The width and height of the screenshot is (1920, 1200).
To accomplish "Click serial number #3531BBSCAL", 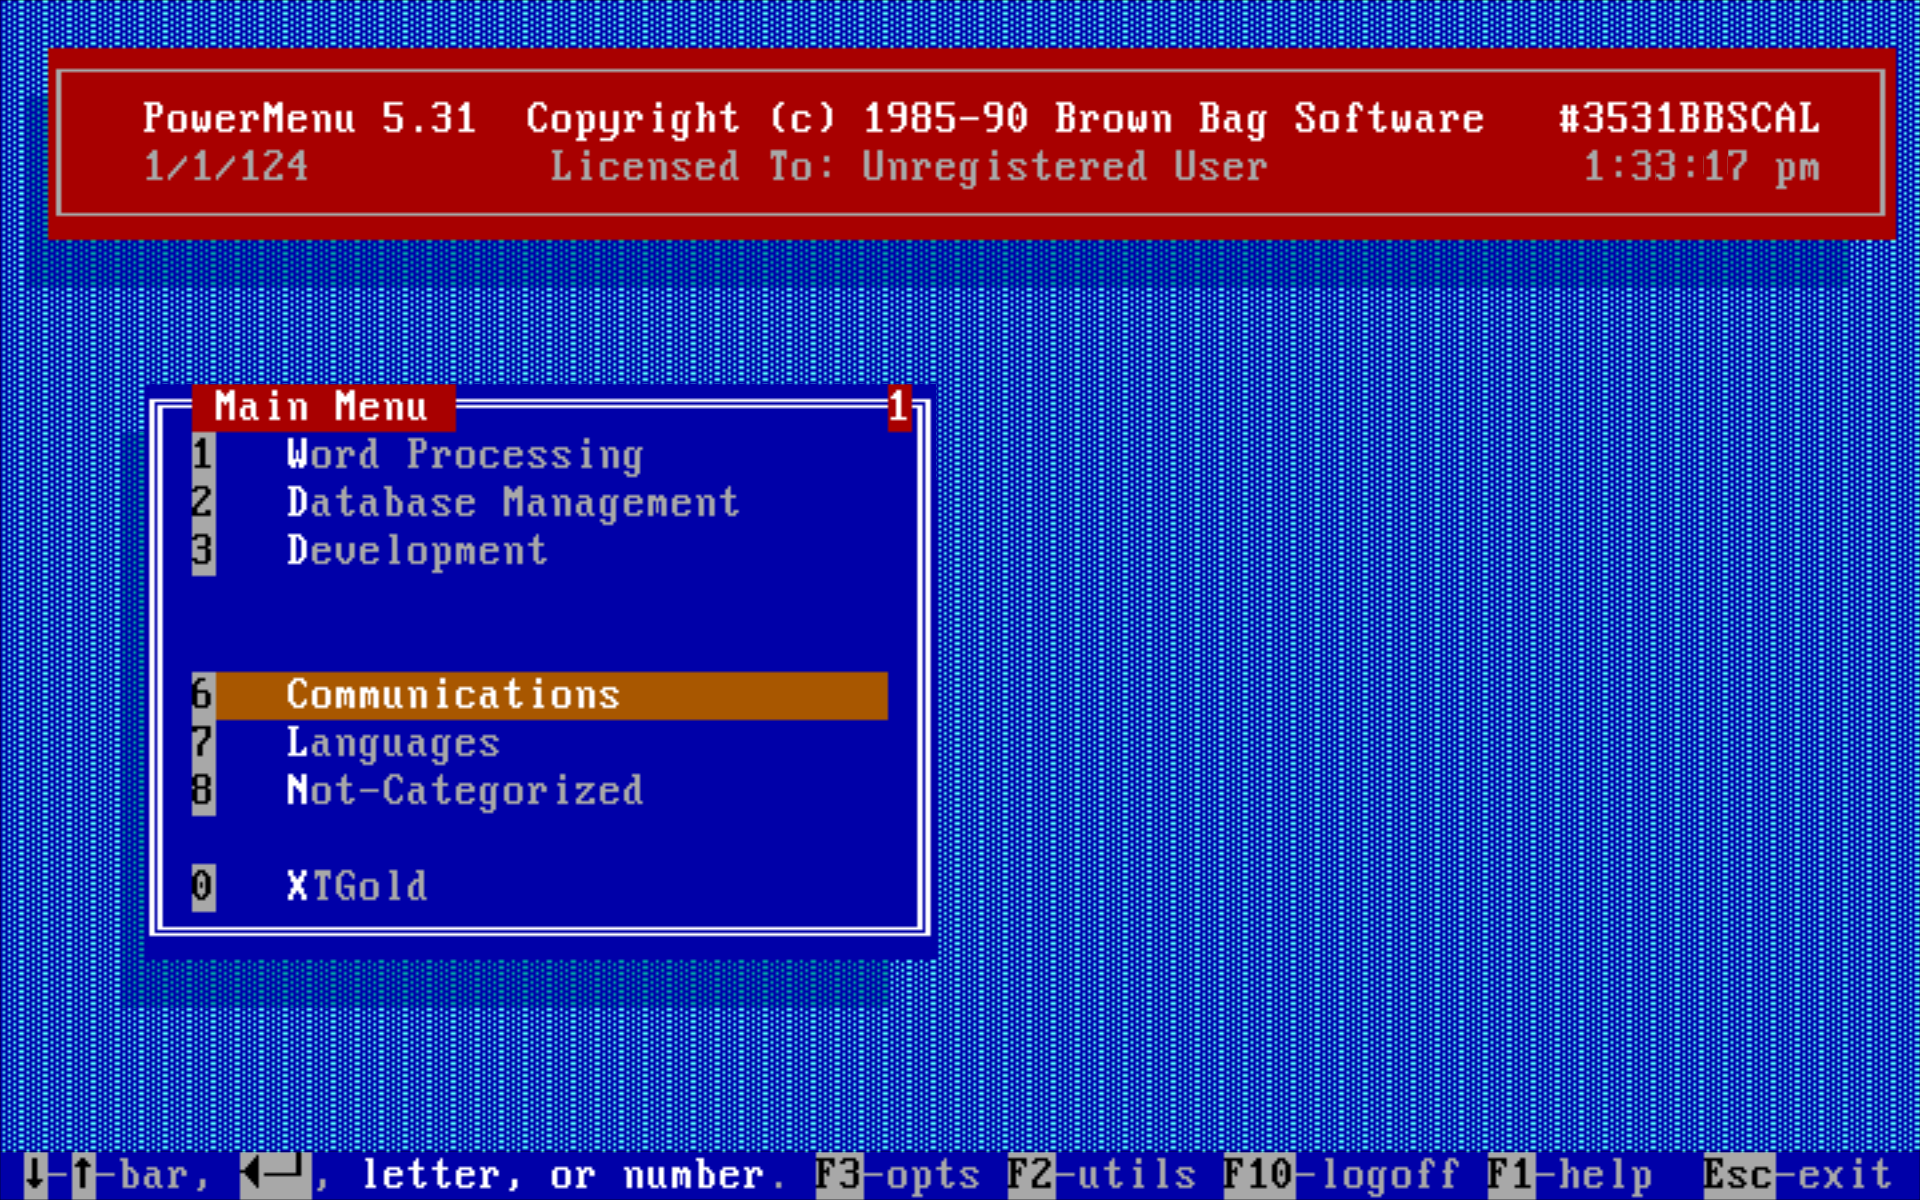I will (x=1690, y=119).
